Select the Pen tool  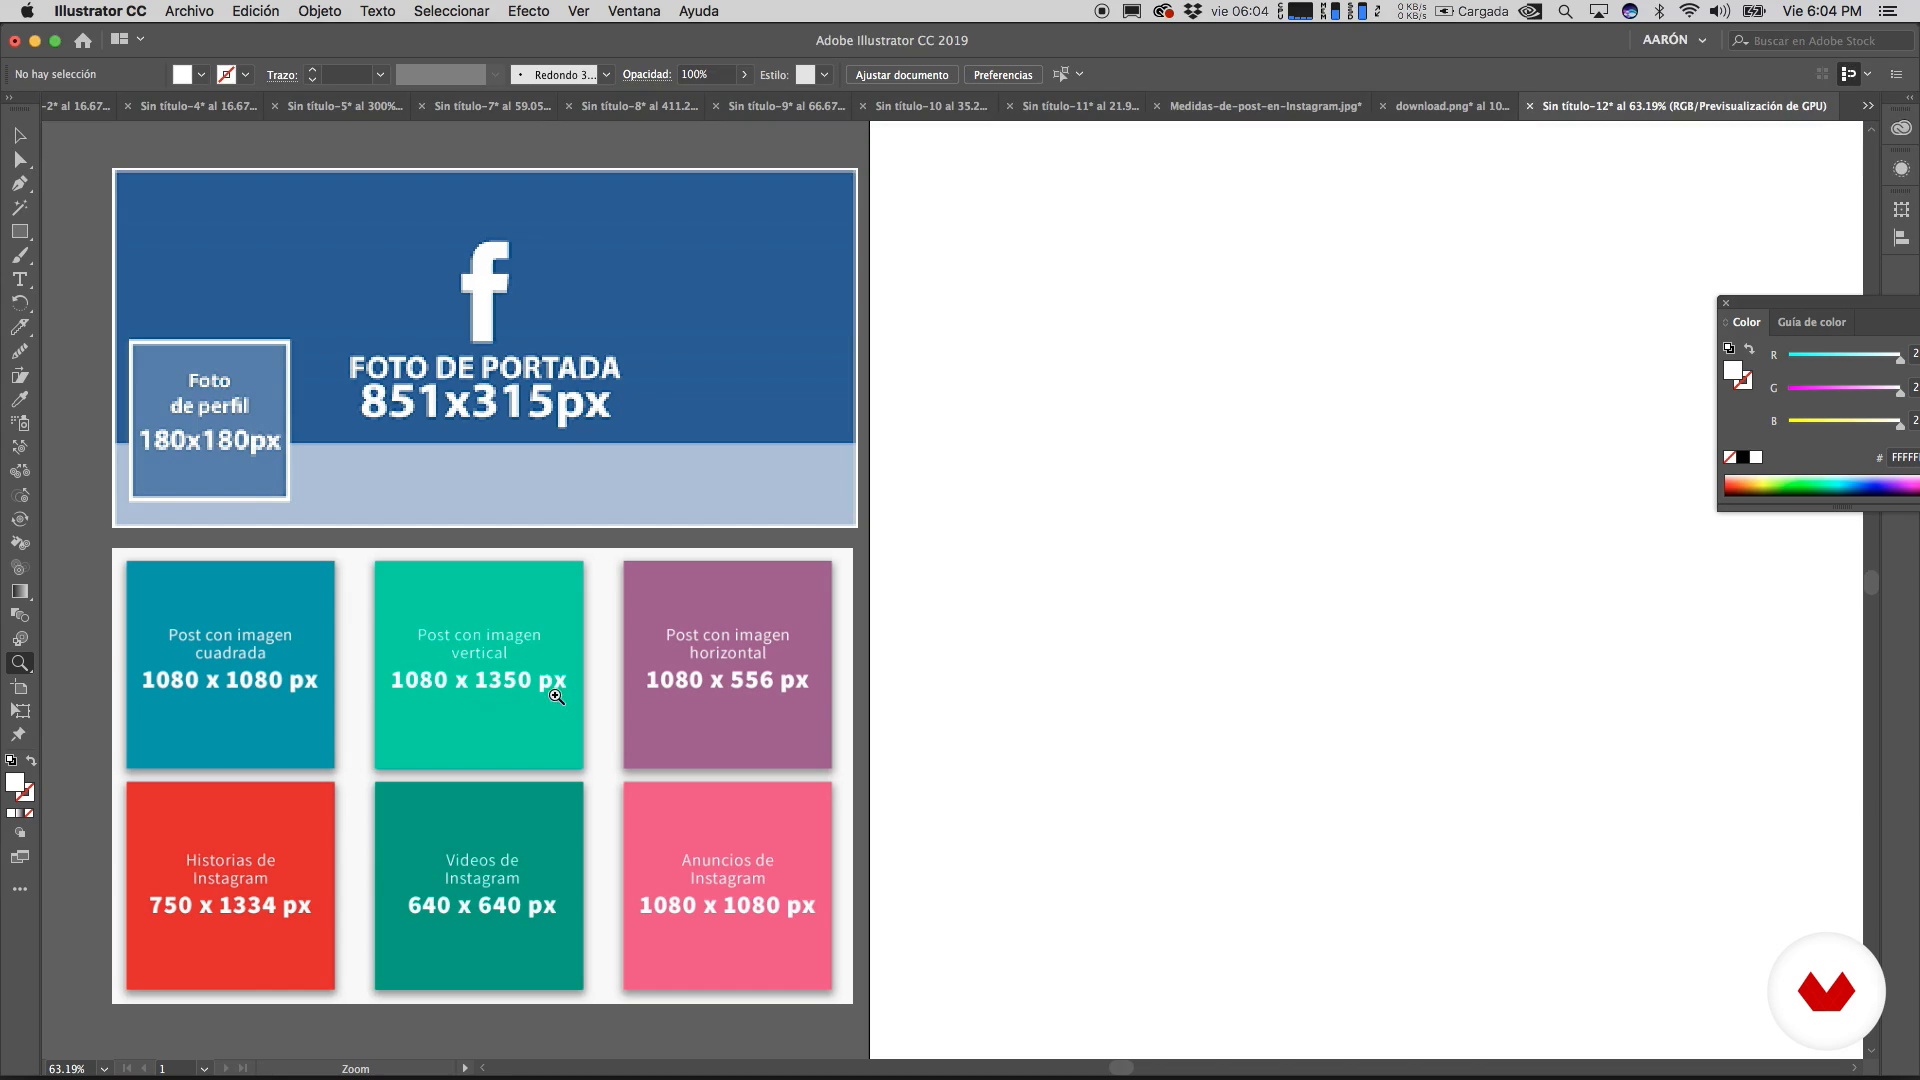(x=19, y=183)
